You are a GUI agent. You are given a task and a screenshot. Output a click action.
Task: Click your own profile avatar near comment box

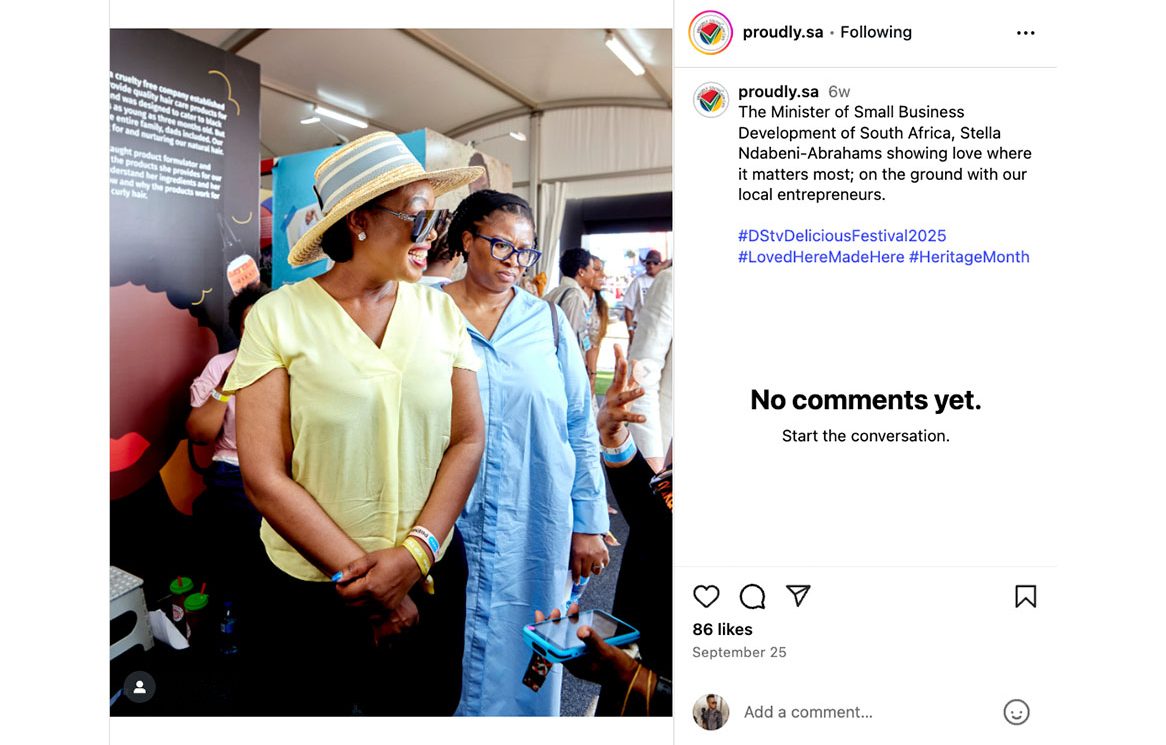point(711,712)
